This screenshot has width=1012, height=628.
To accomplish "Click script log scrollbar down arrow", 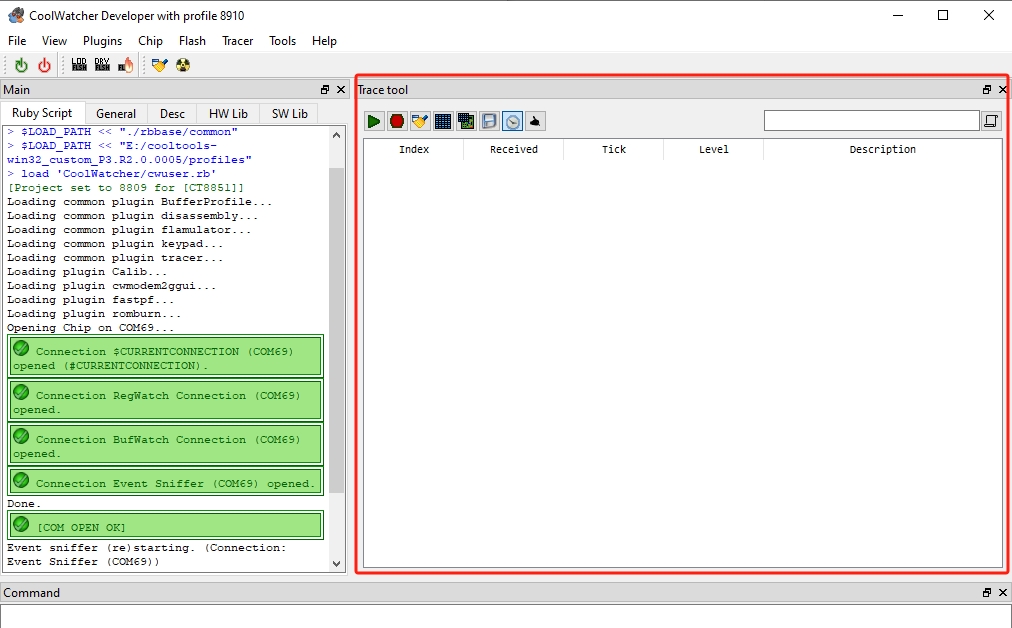I will point(336,563).
